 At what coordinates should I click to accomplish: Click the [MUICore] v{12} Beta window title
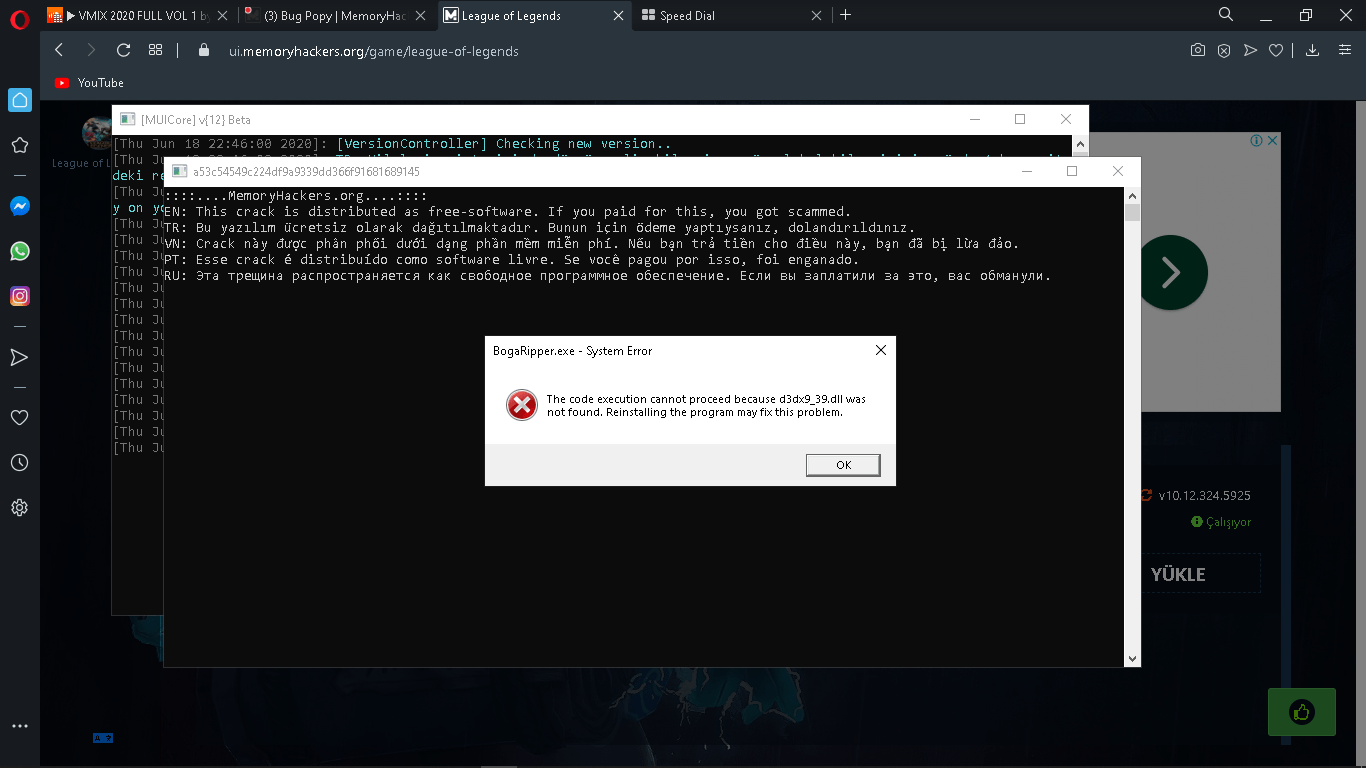coord(195,120)
